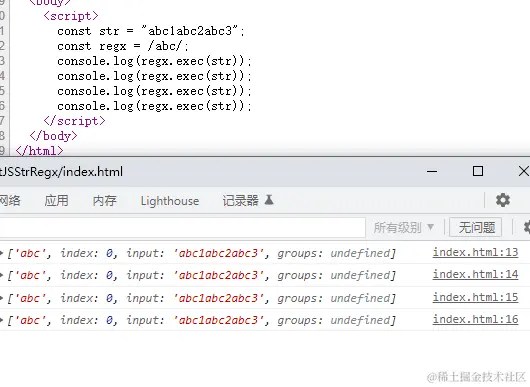530x387 pixels.
Task: Maximize the DevTools window
Action: tap(478, 171)
